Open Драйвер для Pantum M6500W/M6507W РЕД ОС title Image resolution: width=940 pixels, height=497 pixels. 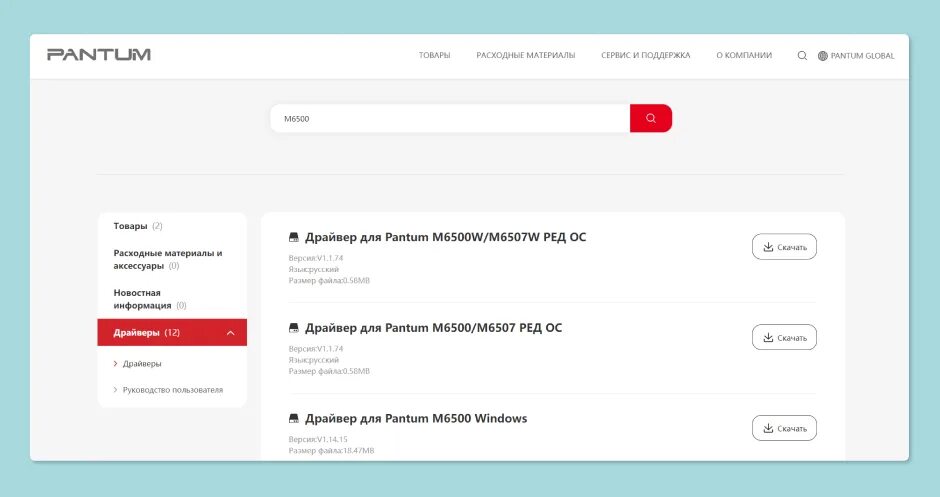tap(445, 237)
